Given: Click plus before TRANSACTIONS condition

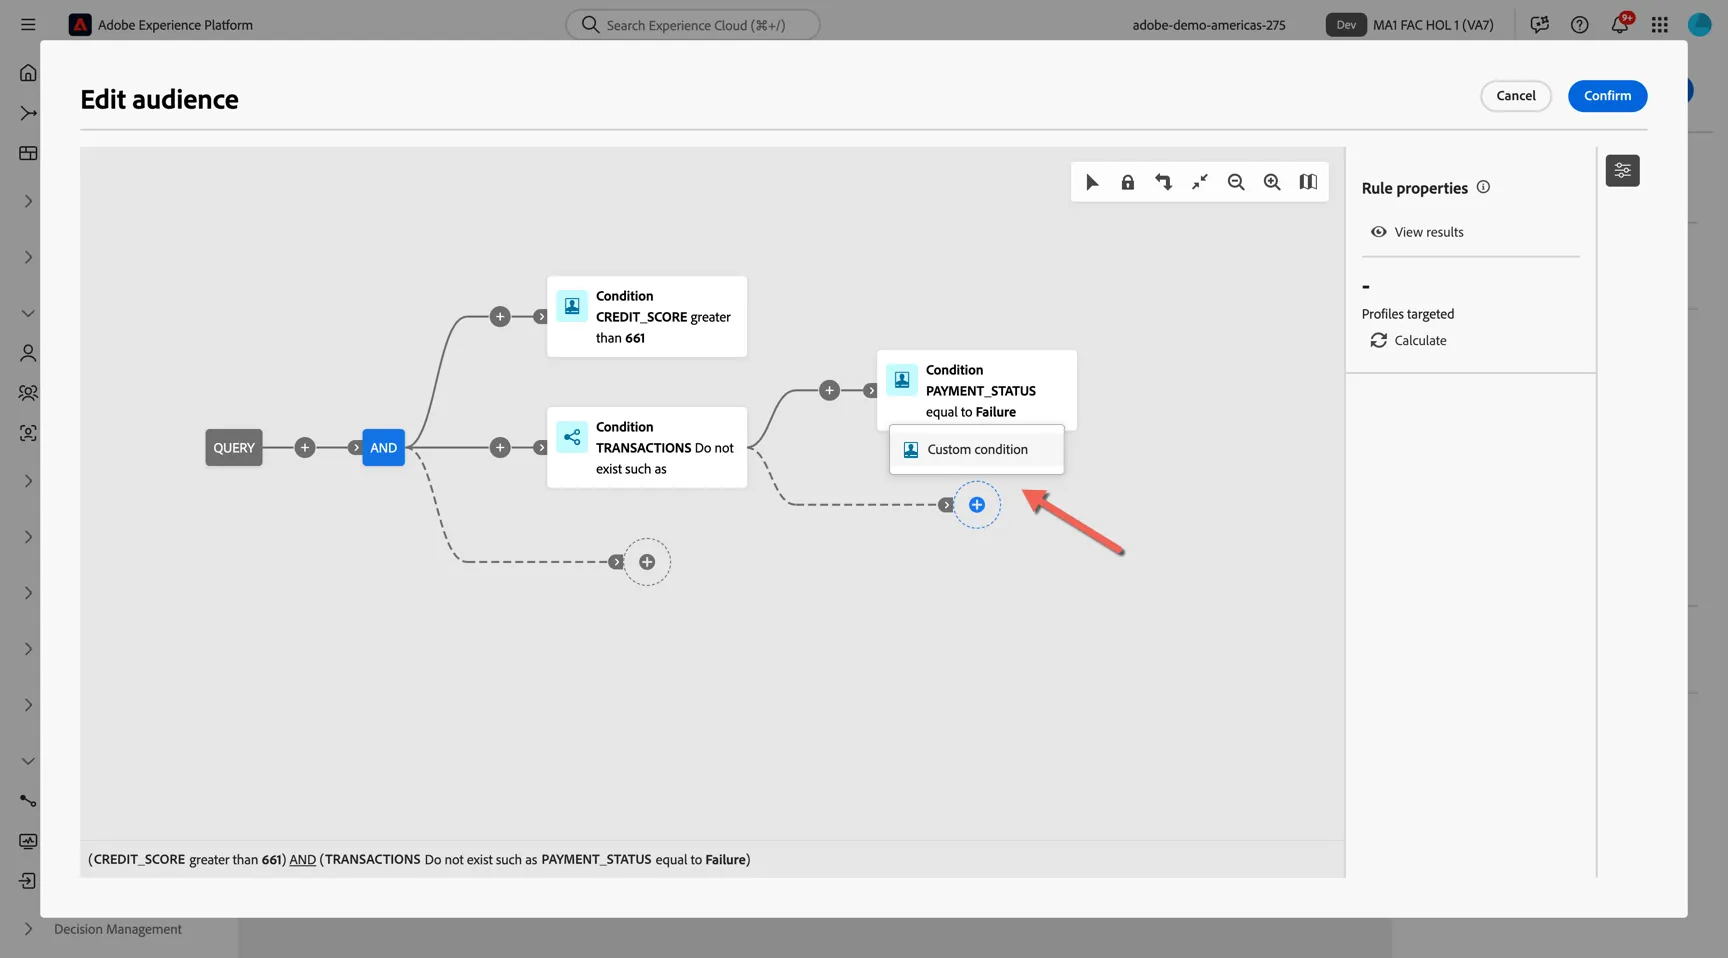Looking at the screenshot, I should tap(500, 448).
